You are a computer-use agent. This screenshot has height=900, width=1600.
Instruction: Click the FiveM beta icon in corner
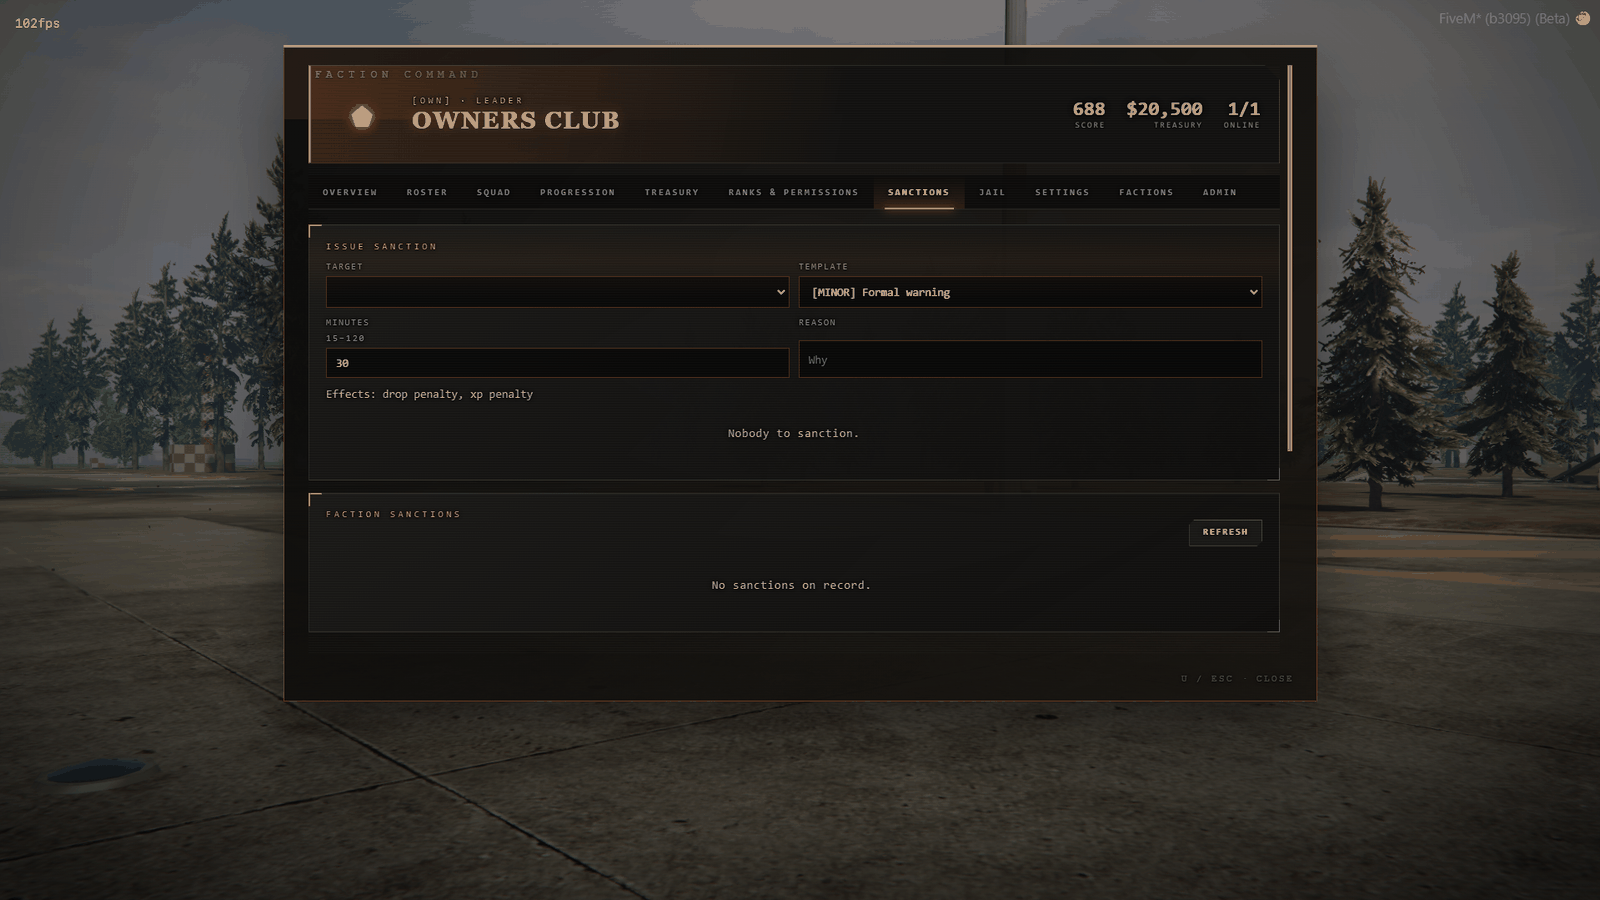[x=1583, y=18]
